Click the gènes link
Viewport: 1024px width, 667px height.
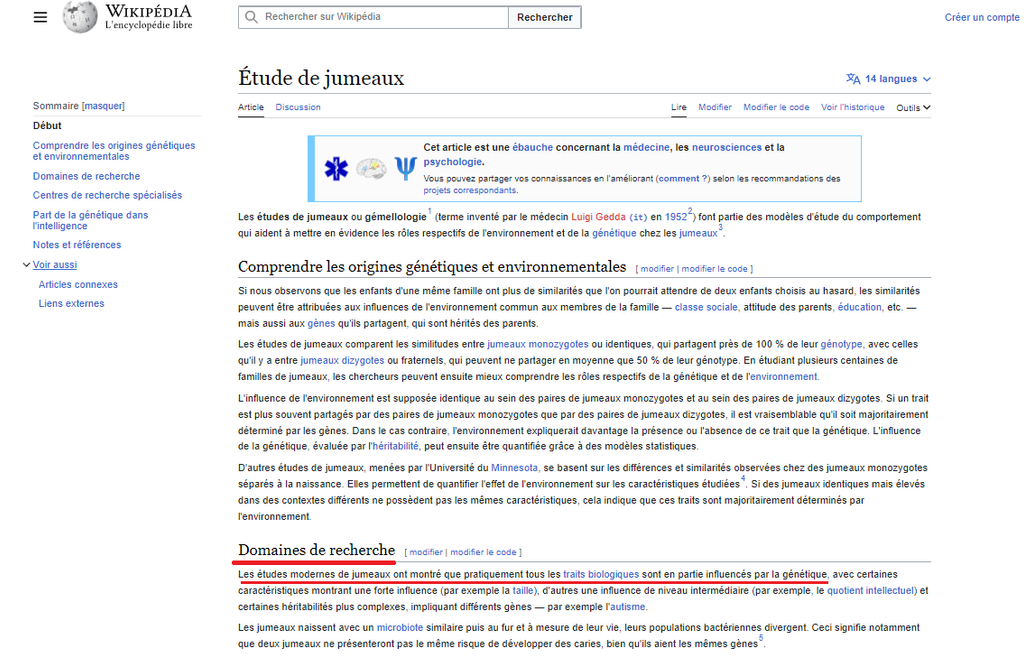pyautogui.click(x=321, y=323)
